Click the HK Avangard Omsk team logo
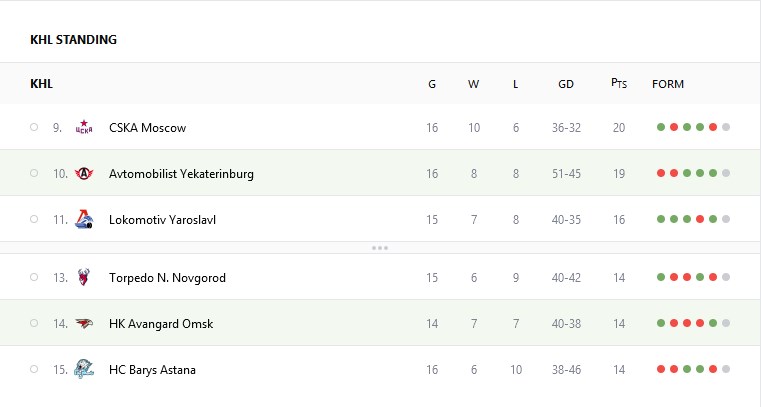Image resolution: width=761 pixels, height=407 pixels. pos(84,323)
